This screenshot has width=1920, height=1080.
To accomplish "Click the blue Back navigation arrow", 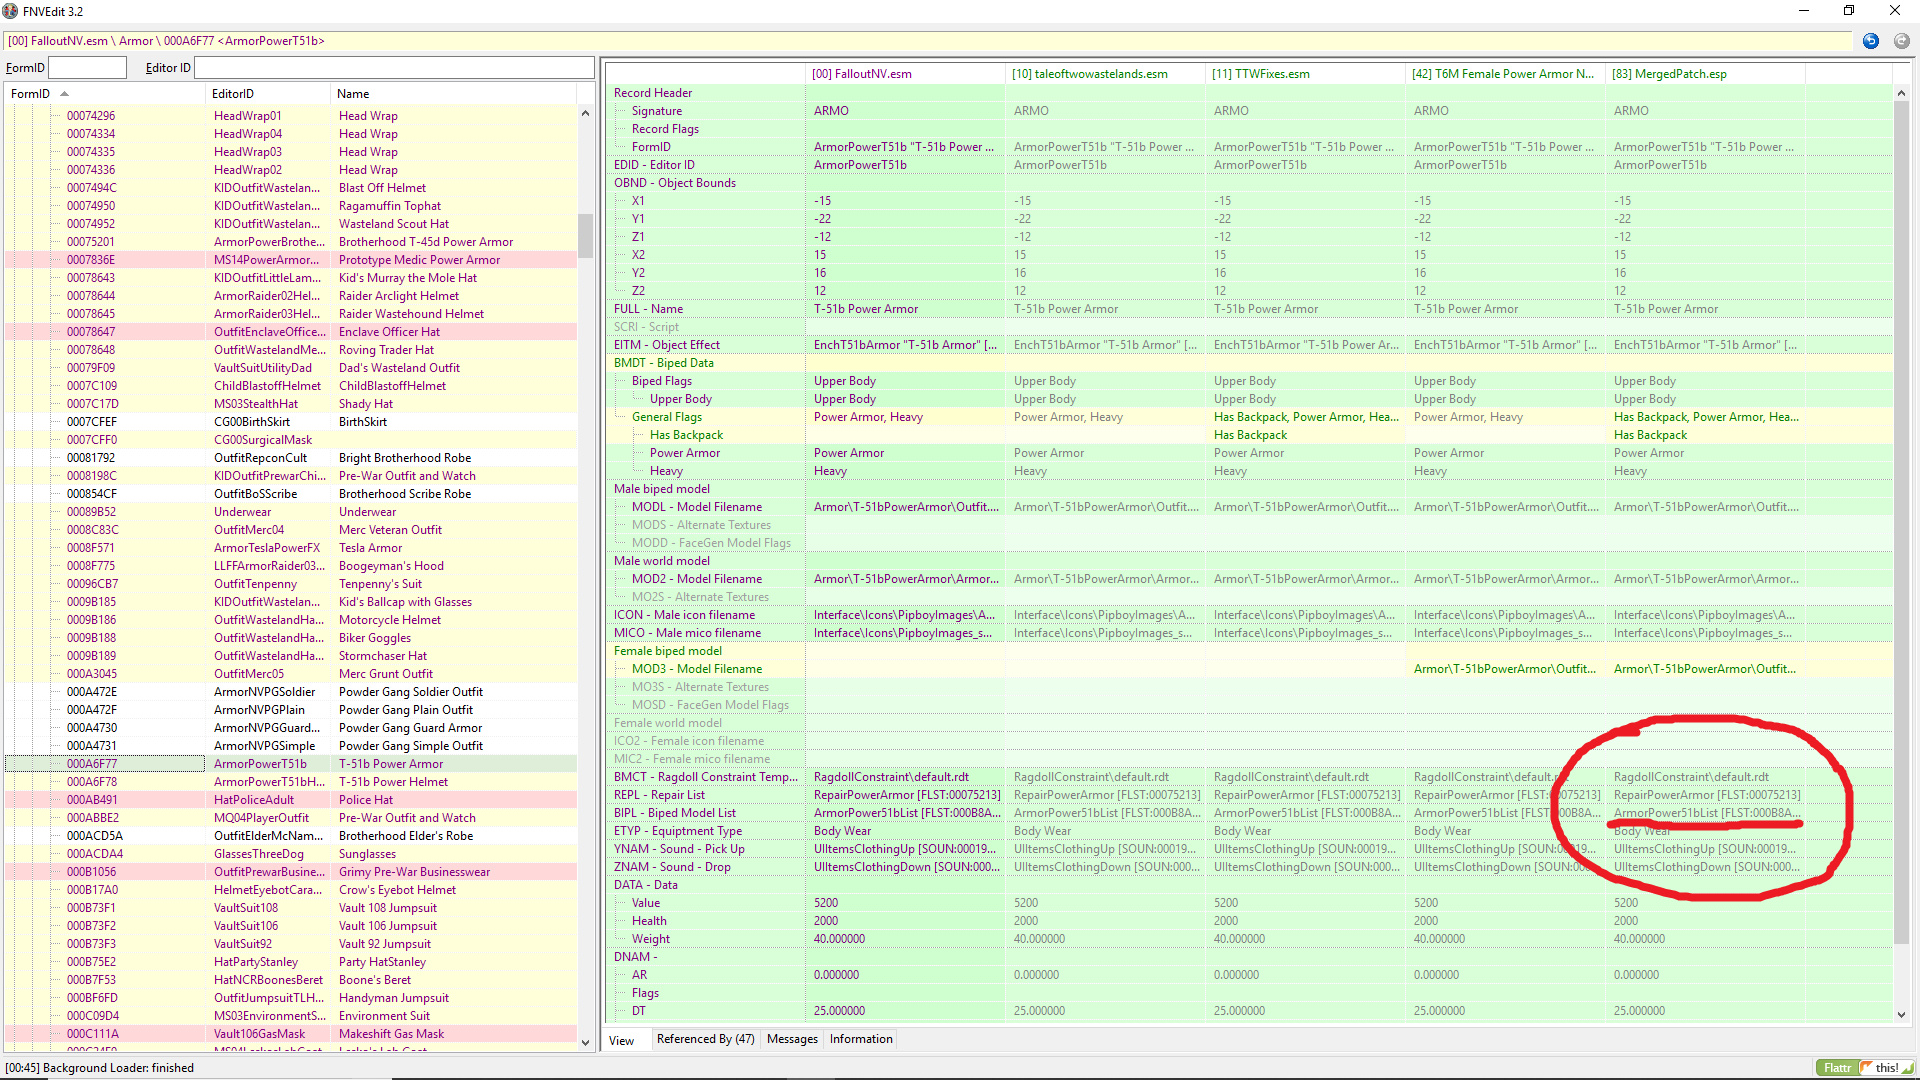I will coord(1871,41).
